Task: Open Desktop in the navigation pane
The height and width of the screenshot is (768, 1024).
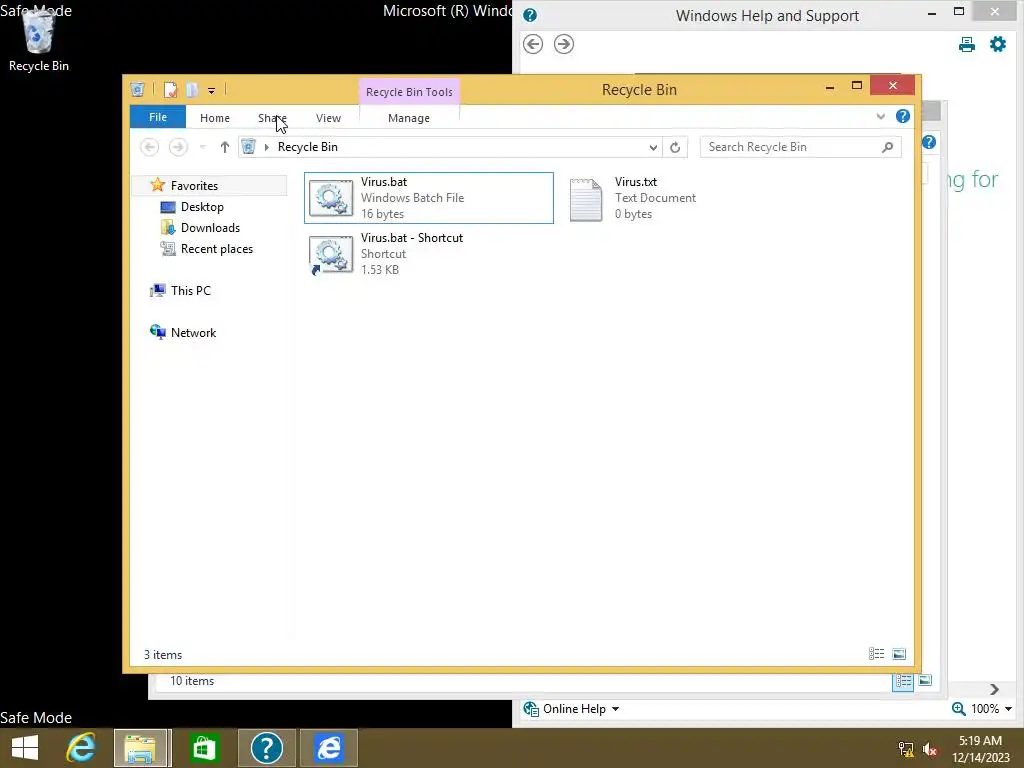Action: pos(202,206)
